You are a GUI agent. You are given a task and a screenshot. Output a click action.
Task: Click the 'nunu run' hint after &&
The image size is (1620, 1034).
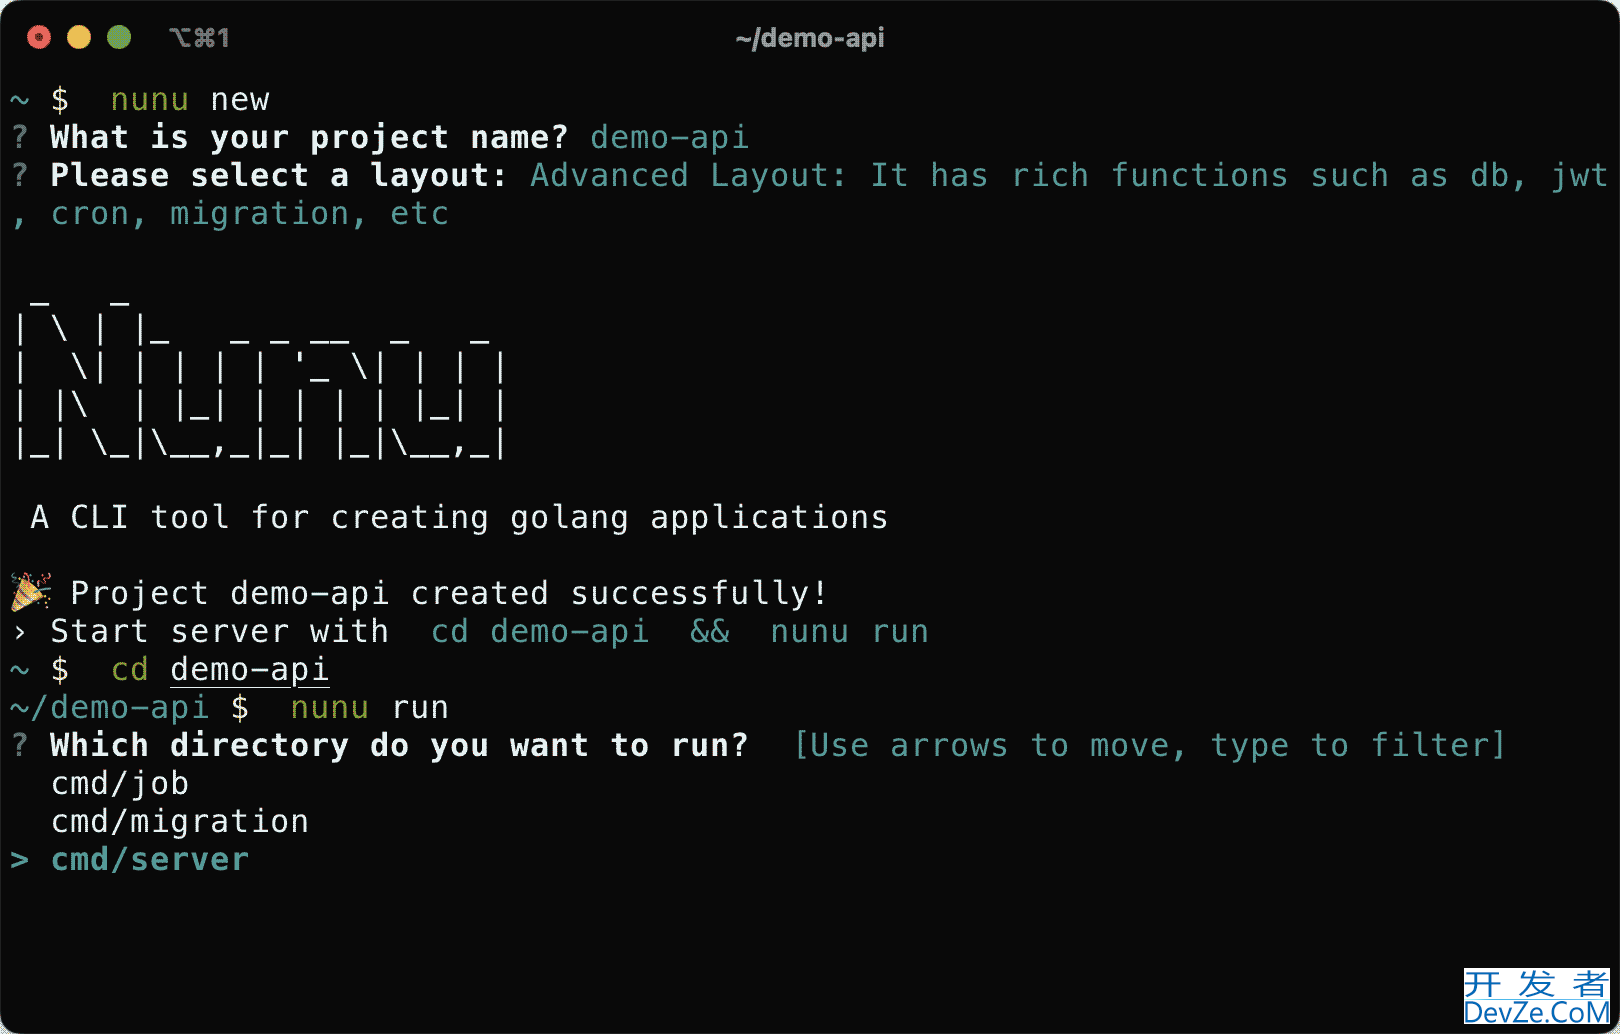pyautogui.click(x=850, y=631)
